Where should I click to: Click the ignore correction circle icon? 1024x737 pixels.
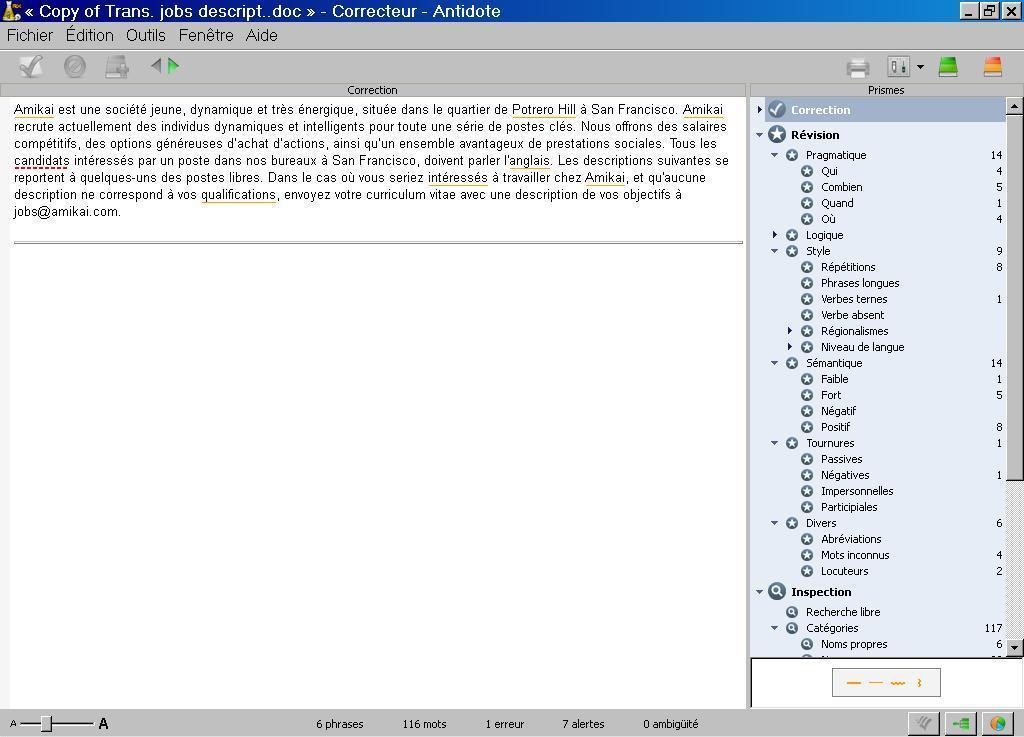pos(74,66)
